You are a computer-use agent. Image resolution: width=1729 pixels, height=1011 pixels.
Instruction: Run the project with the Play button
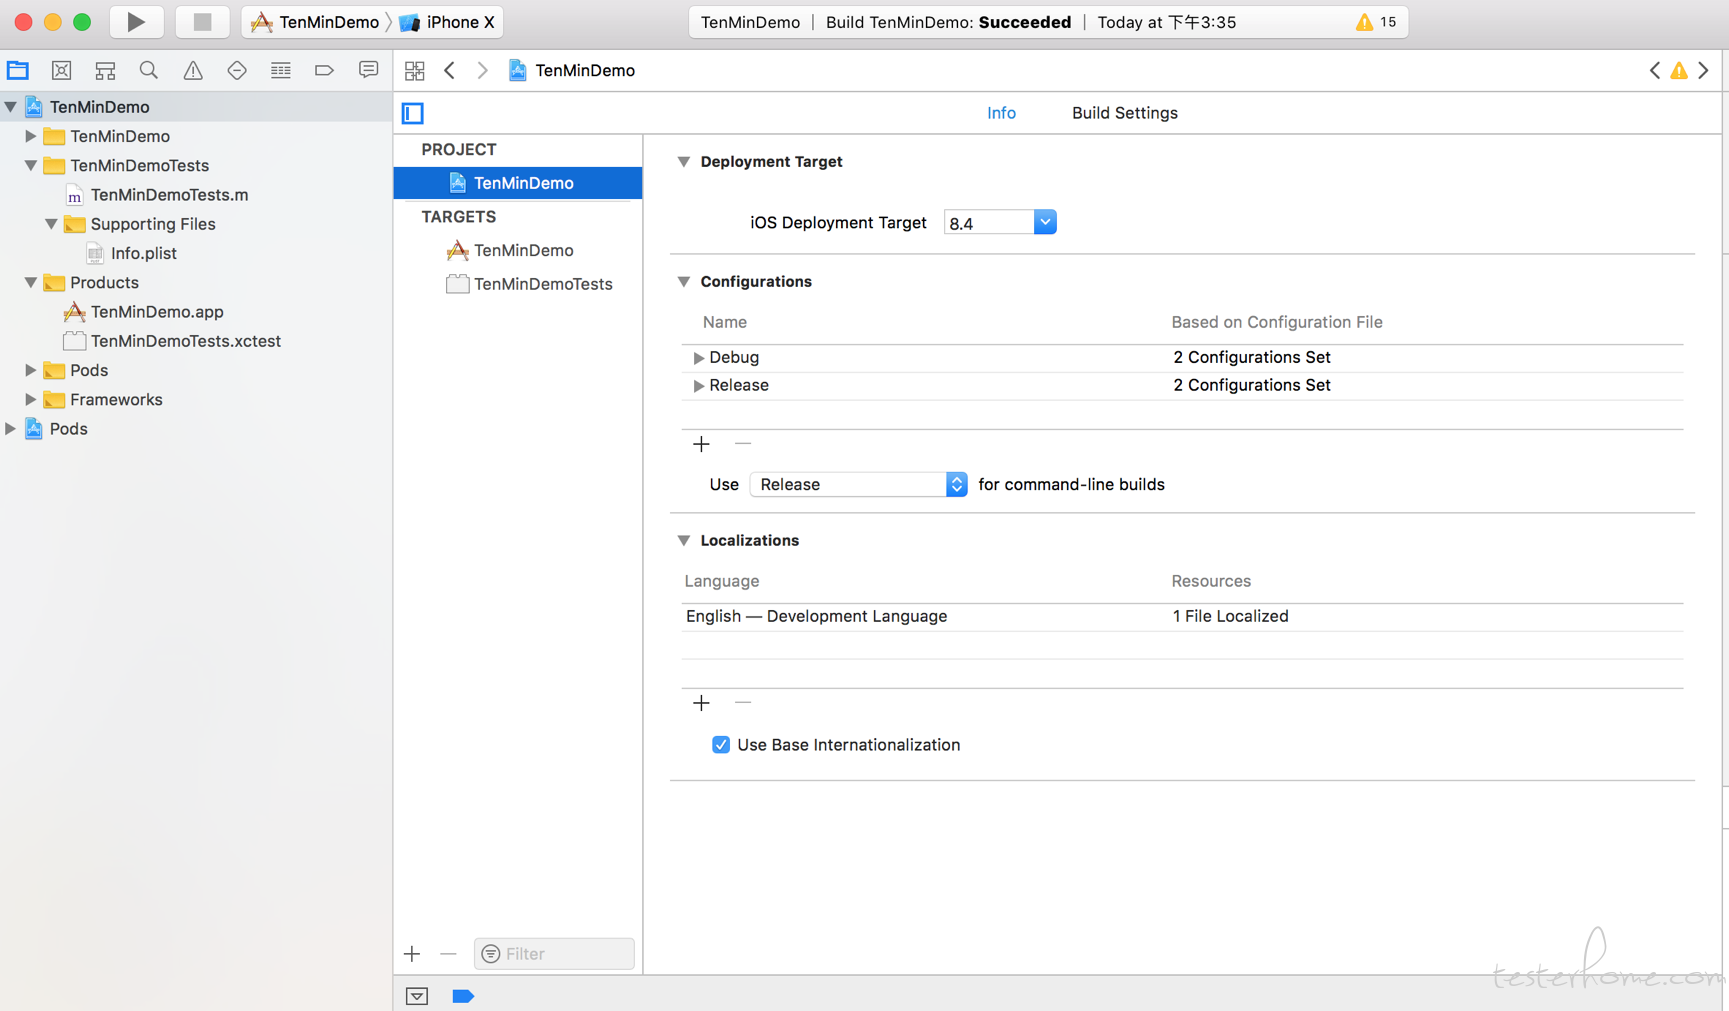(136, 22)
